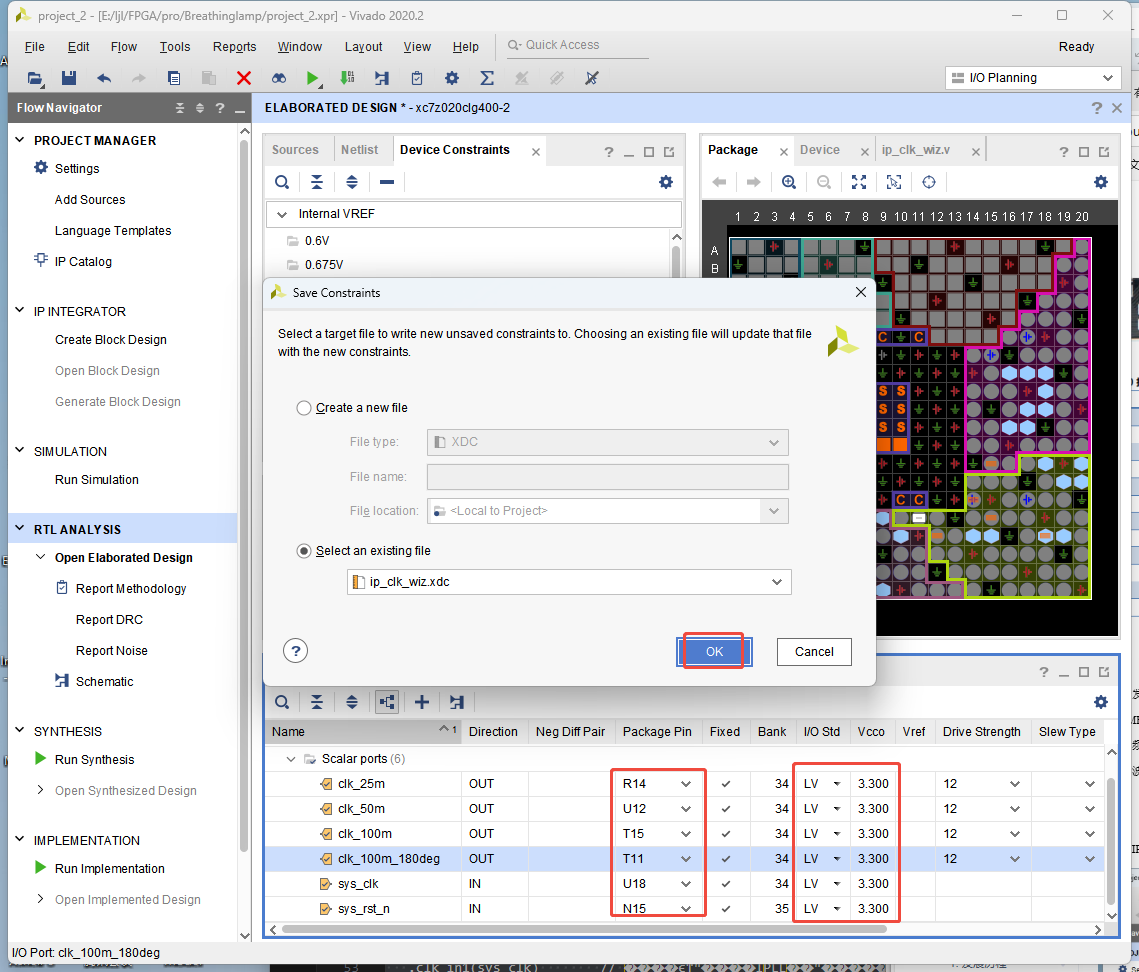Toggle Fixed checkmark for sys_rst_n row
The height and width of the screenshot is (972, 1139).
pyautogui.click(x=725, y=909)
